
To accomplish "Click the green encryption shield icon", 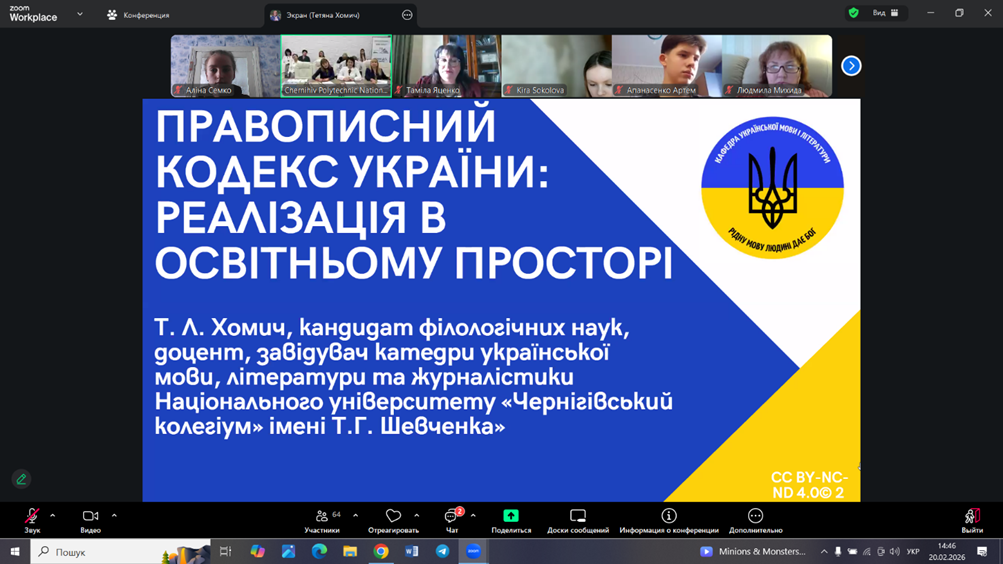I will (x=853, y=13).
